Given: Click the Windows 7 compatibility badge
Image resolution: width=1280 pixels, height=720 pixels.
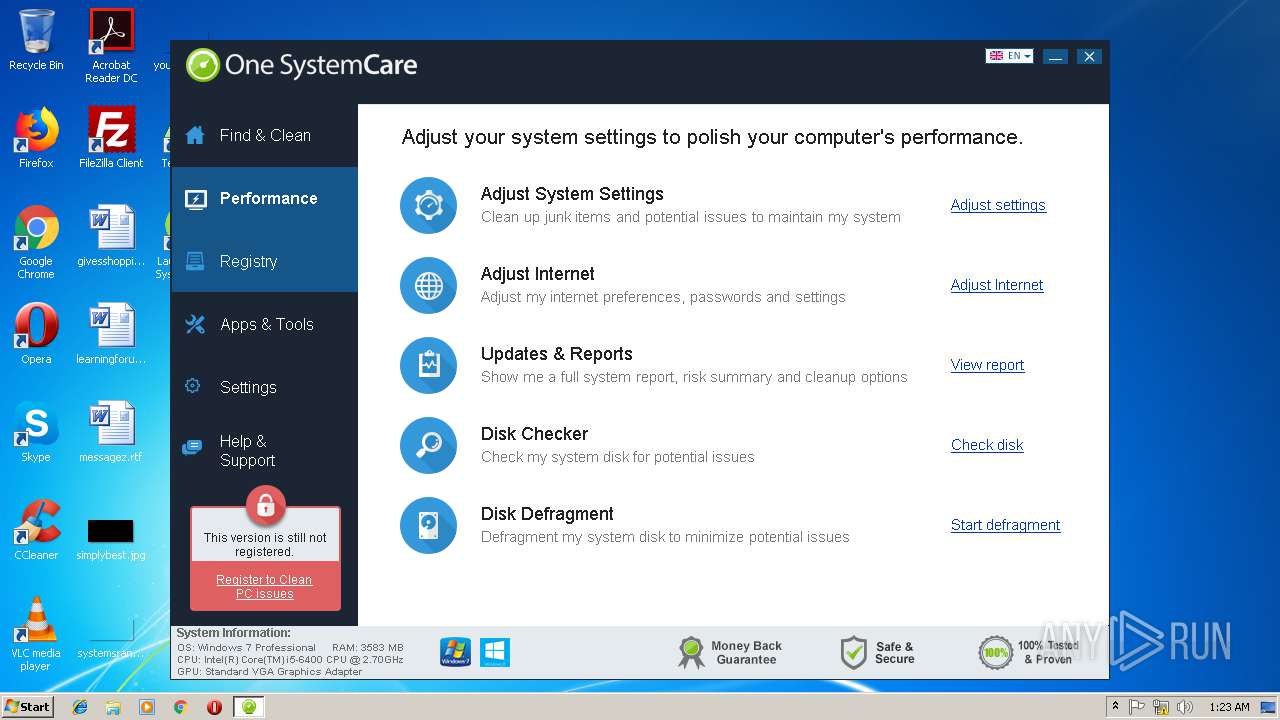Looking at the screenshot, I should tap(455, 652).
